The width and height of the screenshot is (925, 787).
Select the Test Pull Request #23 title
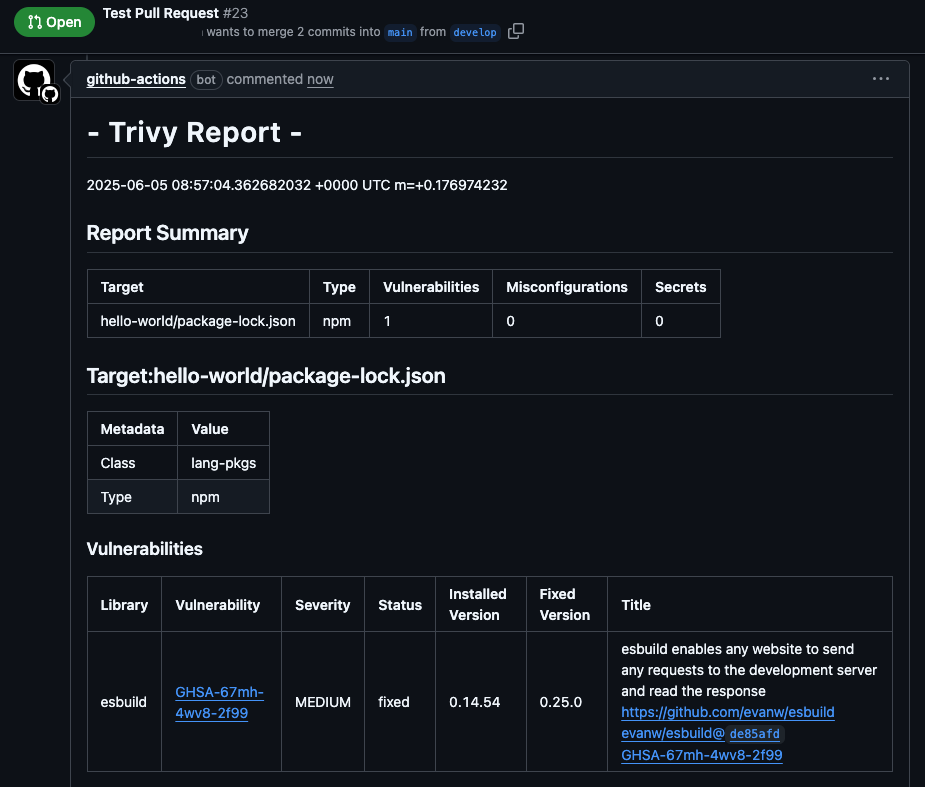(175, 13)
